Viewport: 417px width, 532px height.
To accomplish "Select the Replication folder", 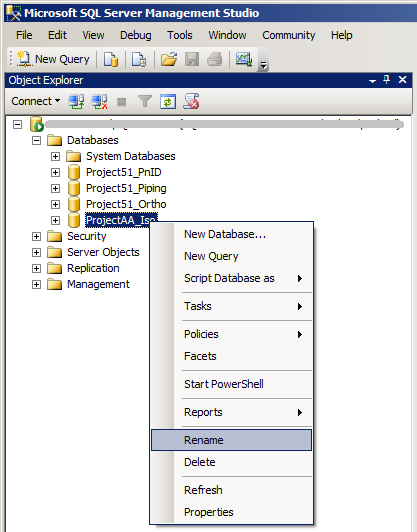I will pos(93,268).
